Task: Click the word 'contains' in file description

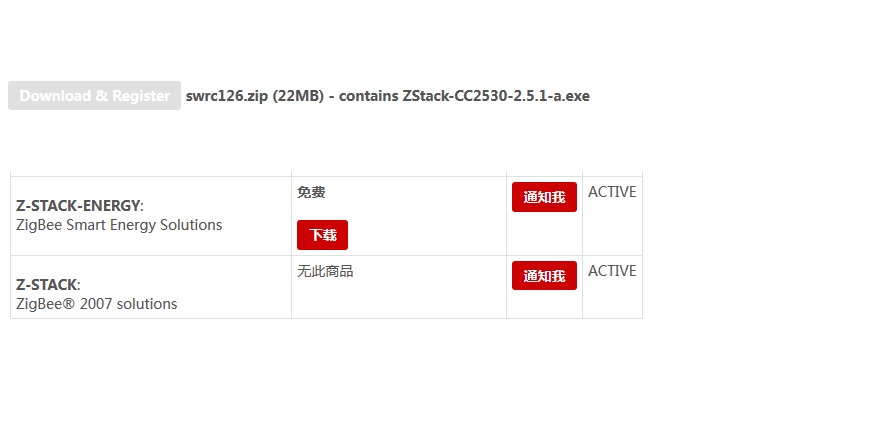Action: 369,96
